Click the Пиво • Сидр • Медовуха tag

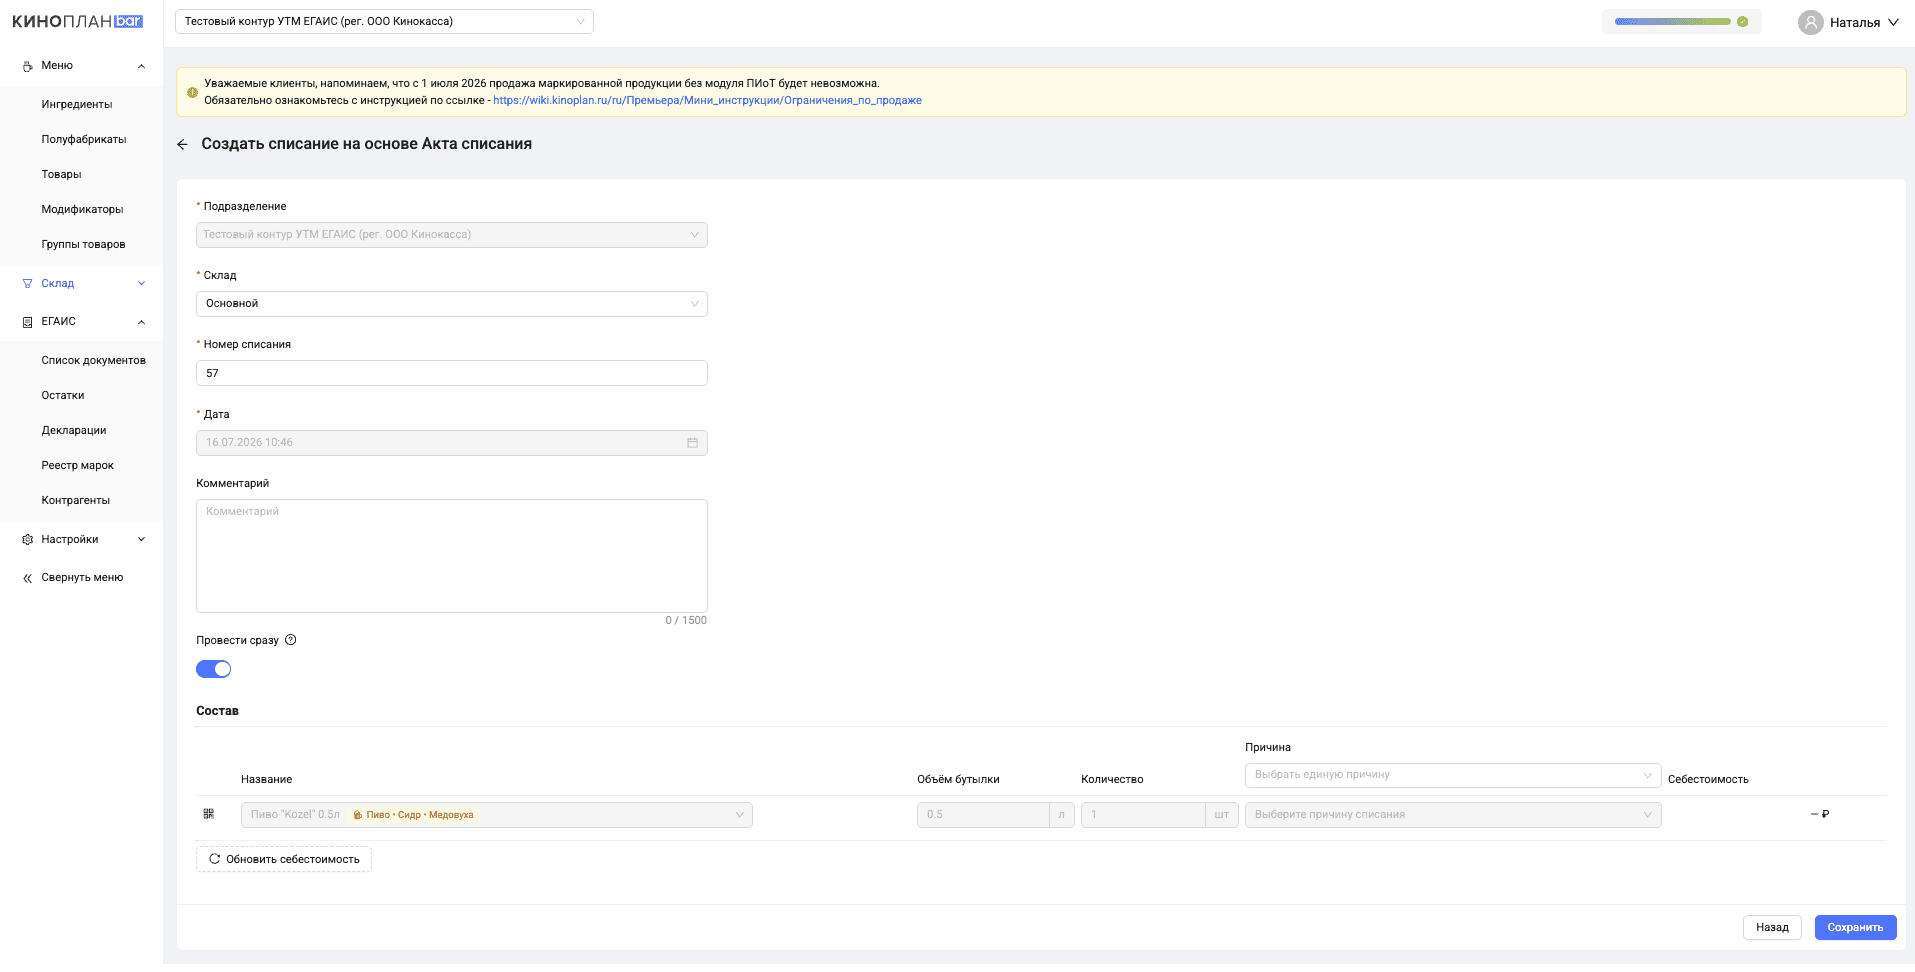coord(413,815)
